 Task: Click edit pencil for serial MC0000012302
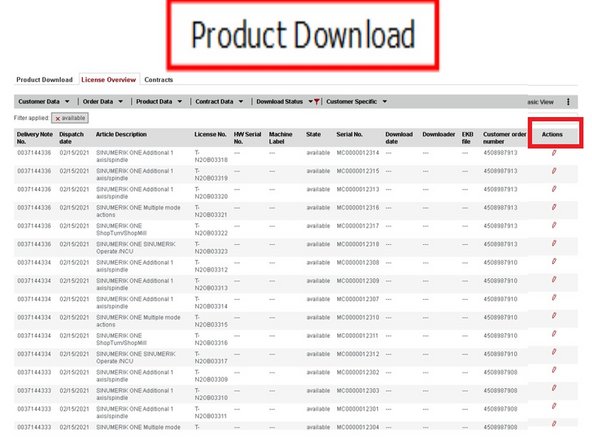click(554, 370)
